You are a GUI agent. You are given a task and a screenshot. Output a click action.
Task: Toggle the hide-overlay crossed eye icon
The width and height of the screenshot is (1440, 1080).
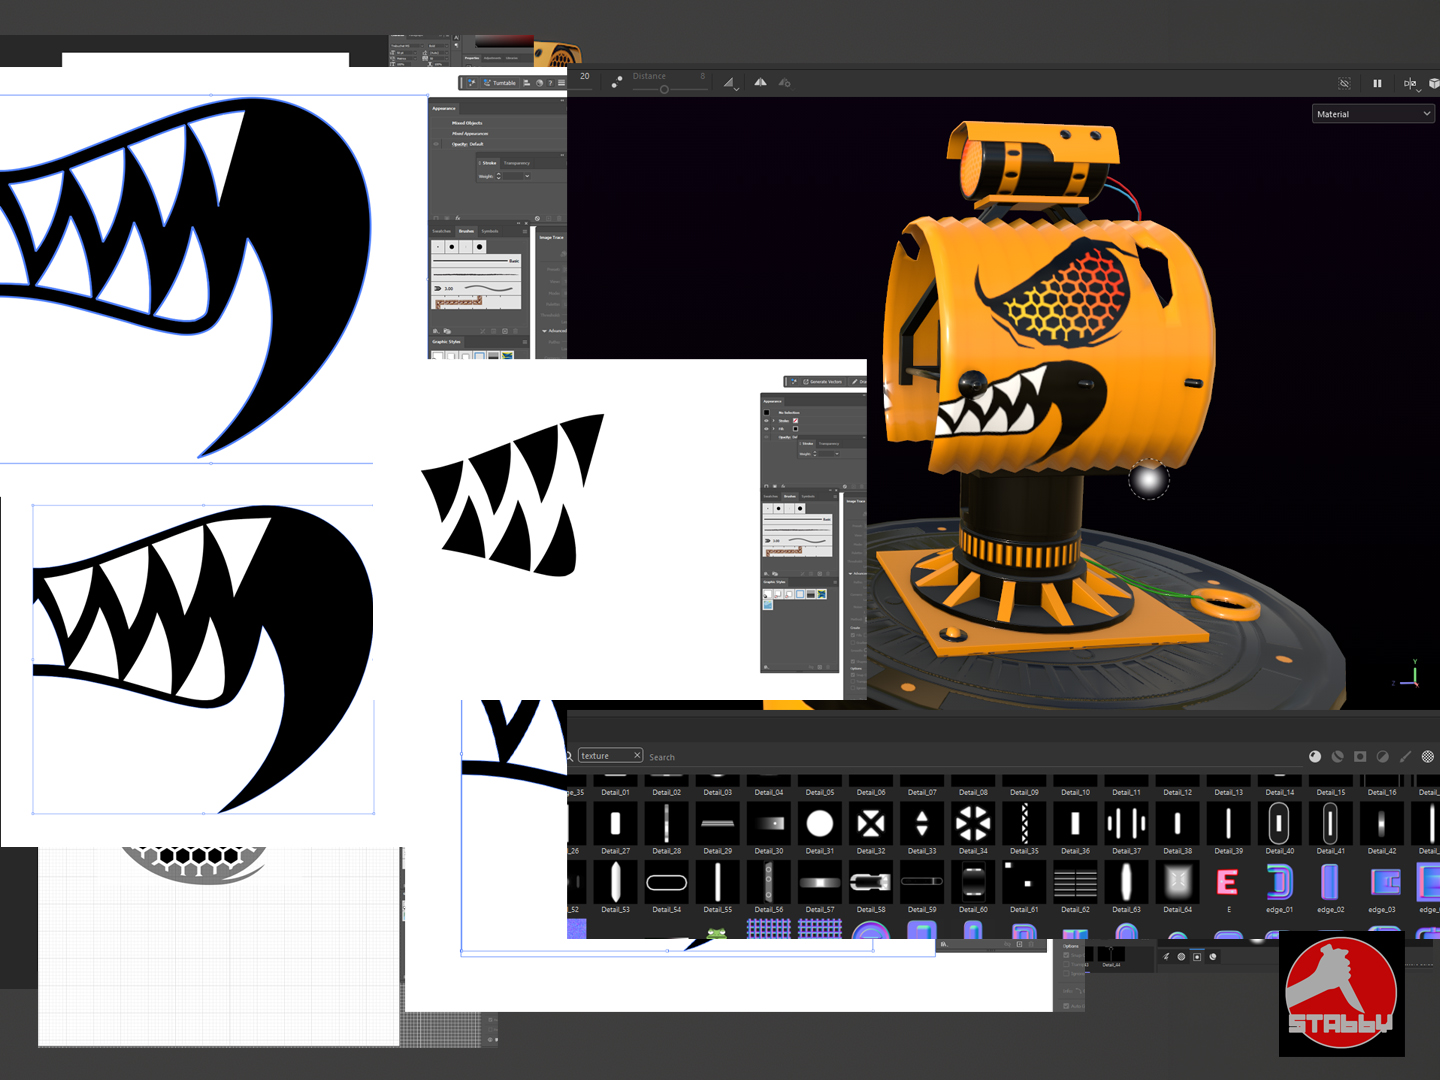pyautogui.click(x=1344, y=83)
